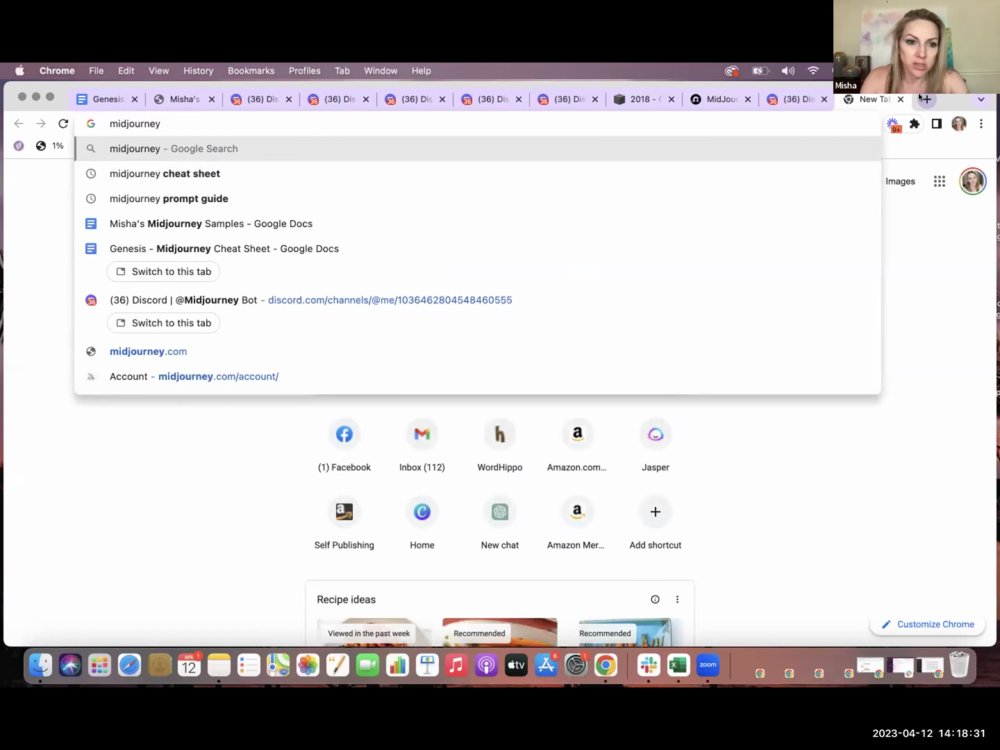Open the Bookmarks menu

(x=251, y=71)
